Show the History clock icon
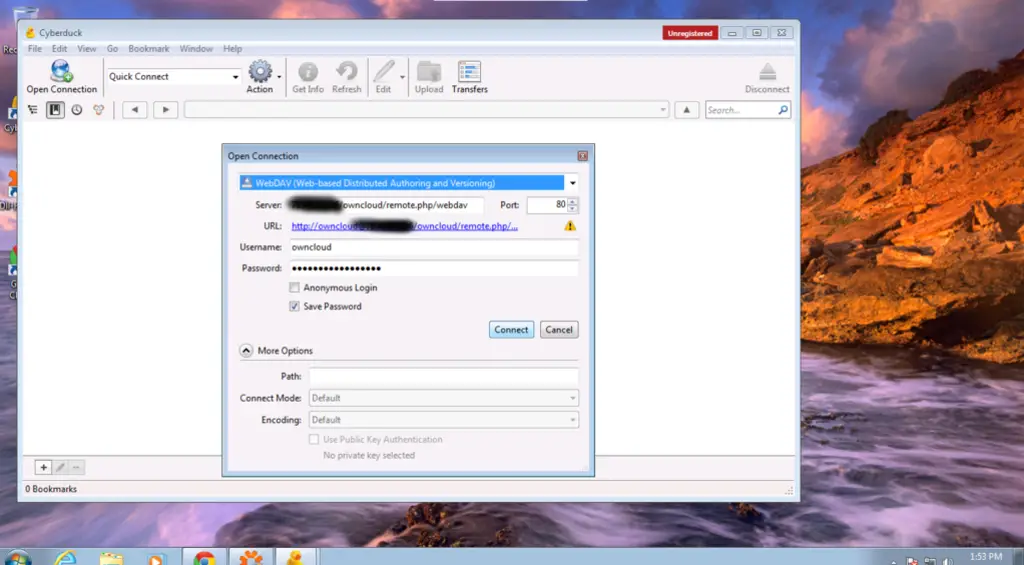The width and height of the screenshot is (1024, 565). [77, 110]
